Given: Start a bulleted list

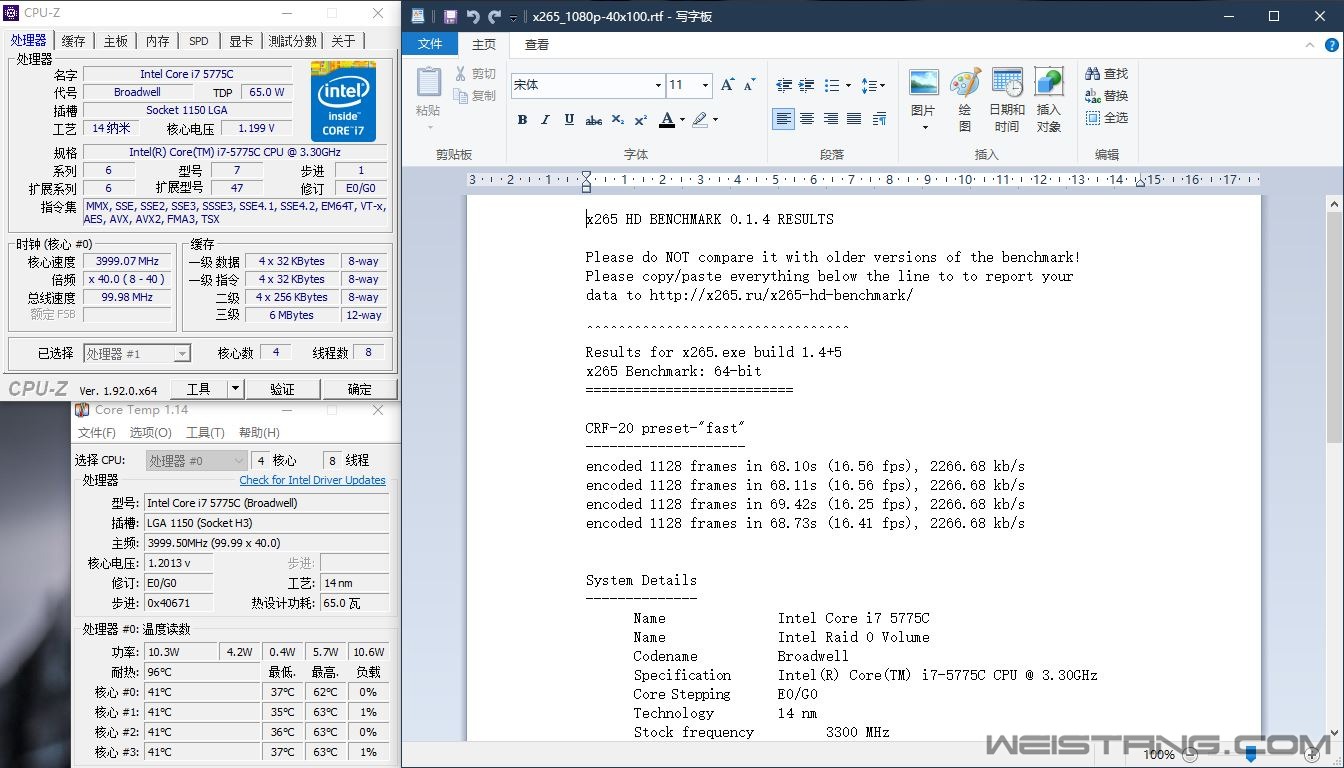Looking at the screenshot, I should [832, 86].
